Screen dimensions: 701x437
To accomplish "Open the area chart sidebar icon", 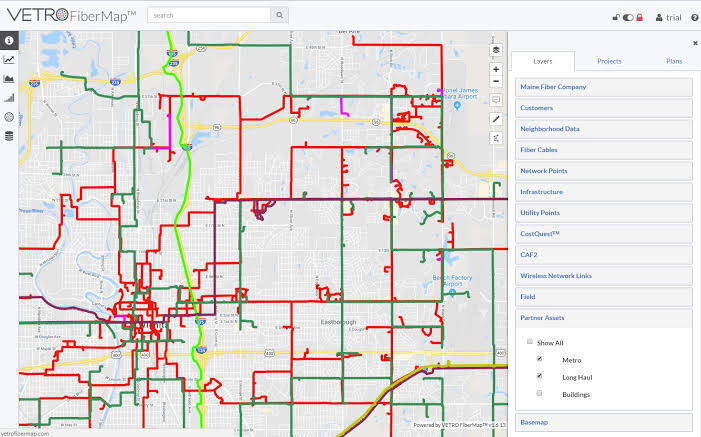I will point(9,79).
